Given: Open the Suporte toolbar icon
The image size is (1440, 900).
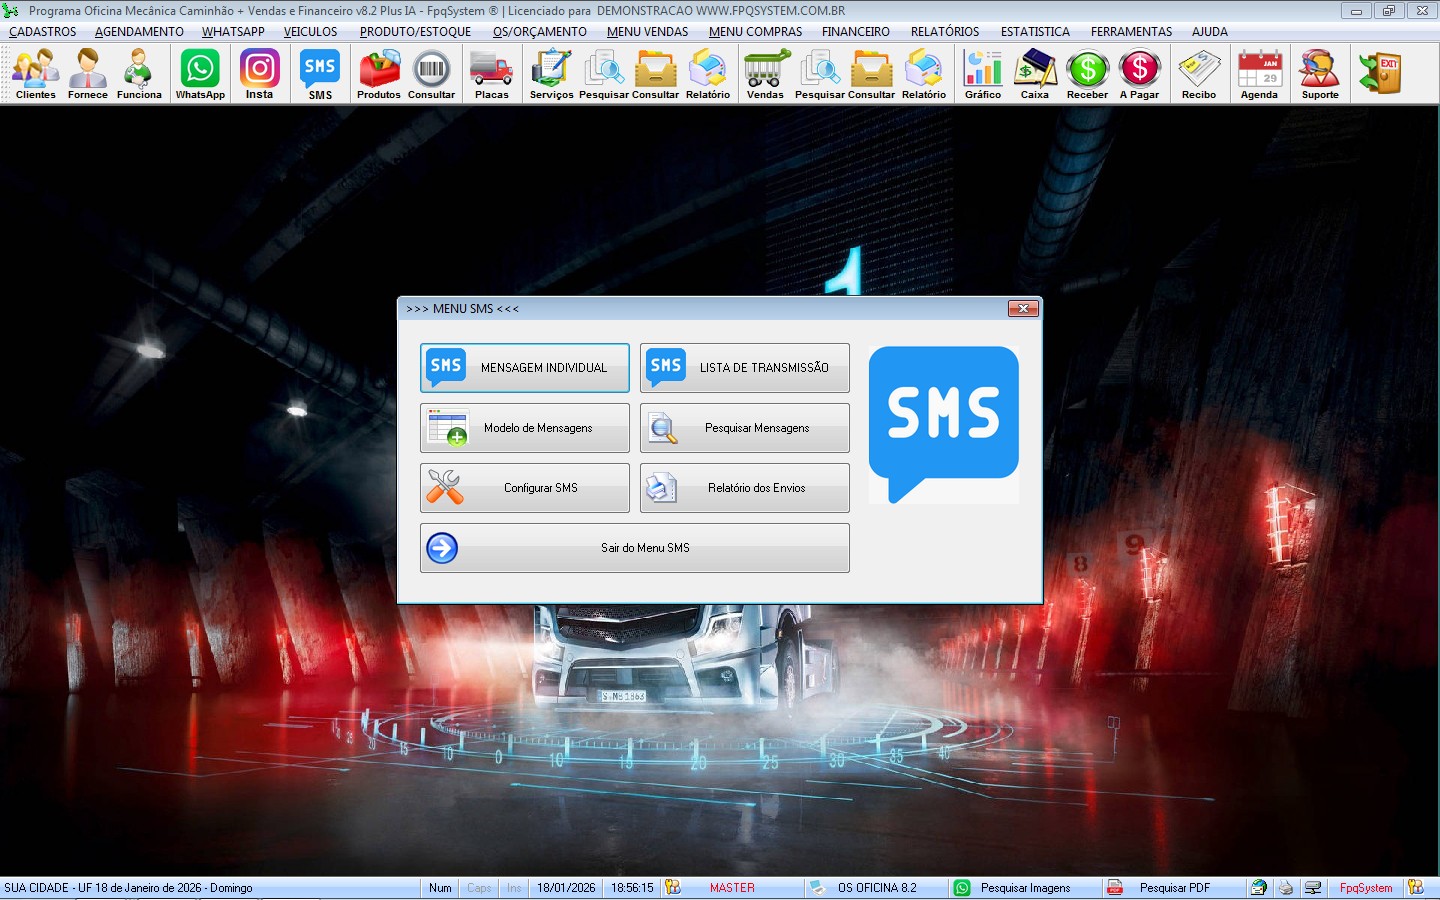Looking at the screenshot, I should point(1319,75).
